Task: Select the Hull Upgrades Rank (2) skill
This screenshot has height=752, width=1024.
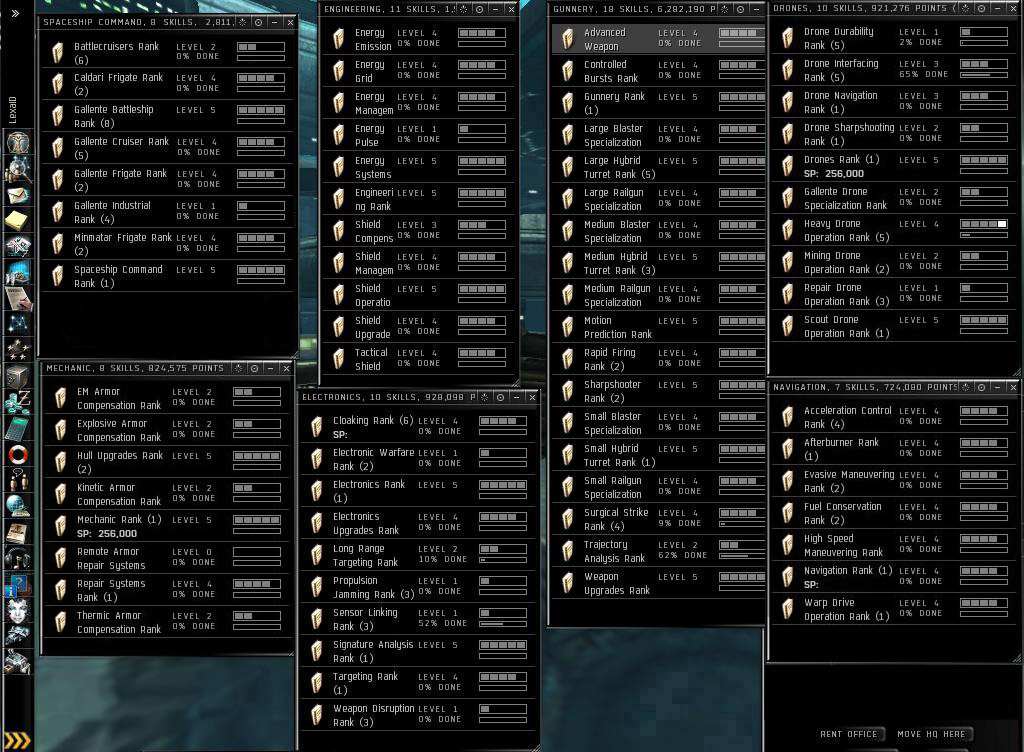Action: click(x=166, y=462)
